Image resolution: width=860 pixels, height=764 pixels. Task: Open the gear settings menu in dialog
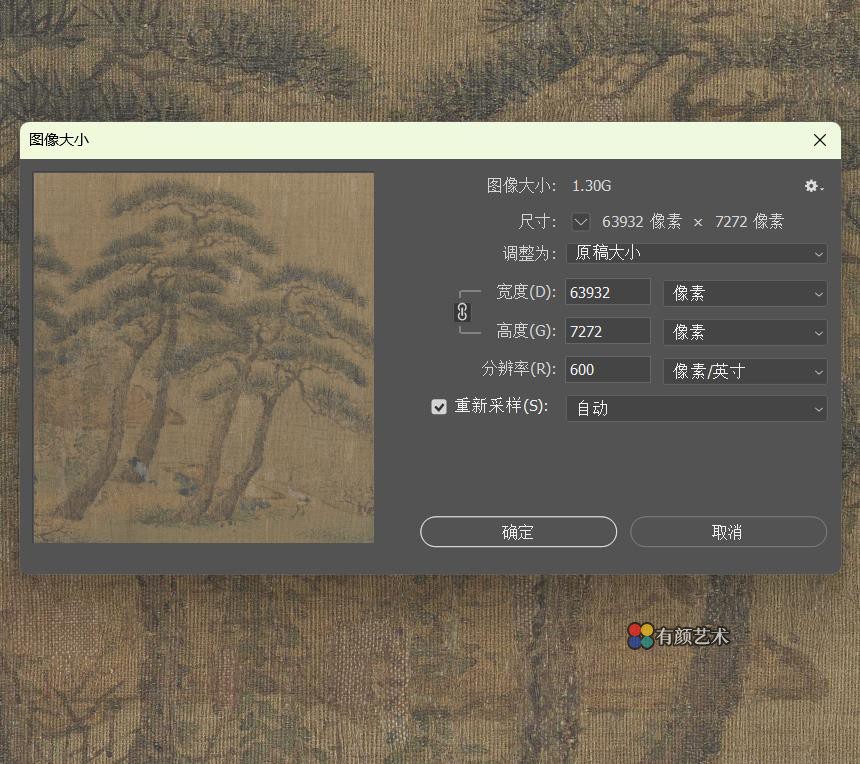point(814,186)
